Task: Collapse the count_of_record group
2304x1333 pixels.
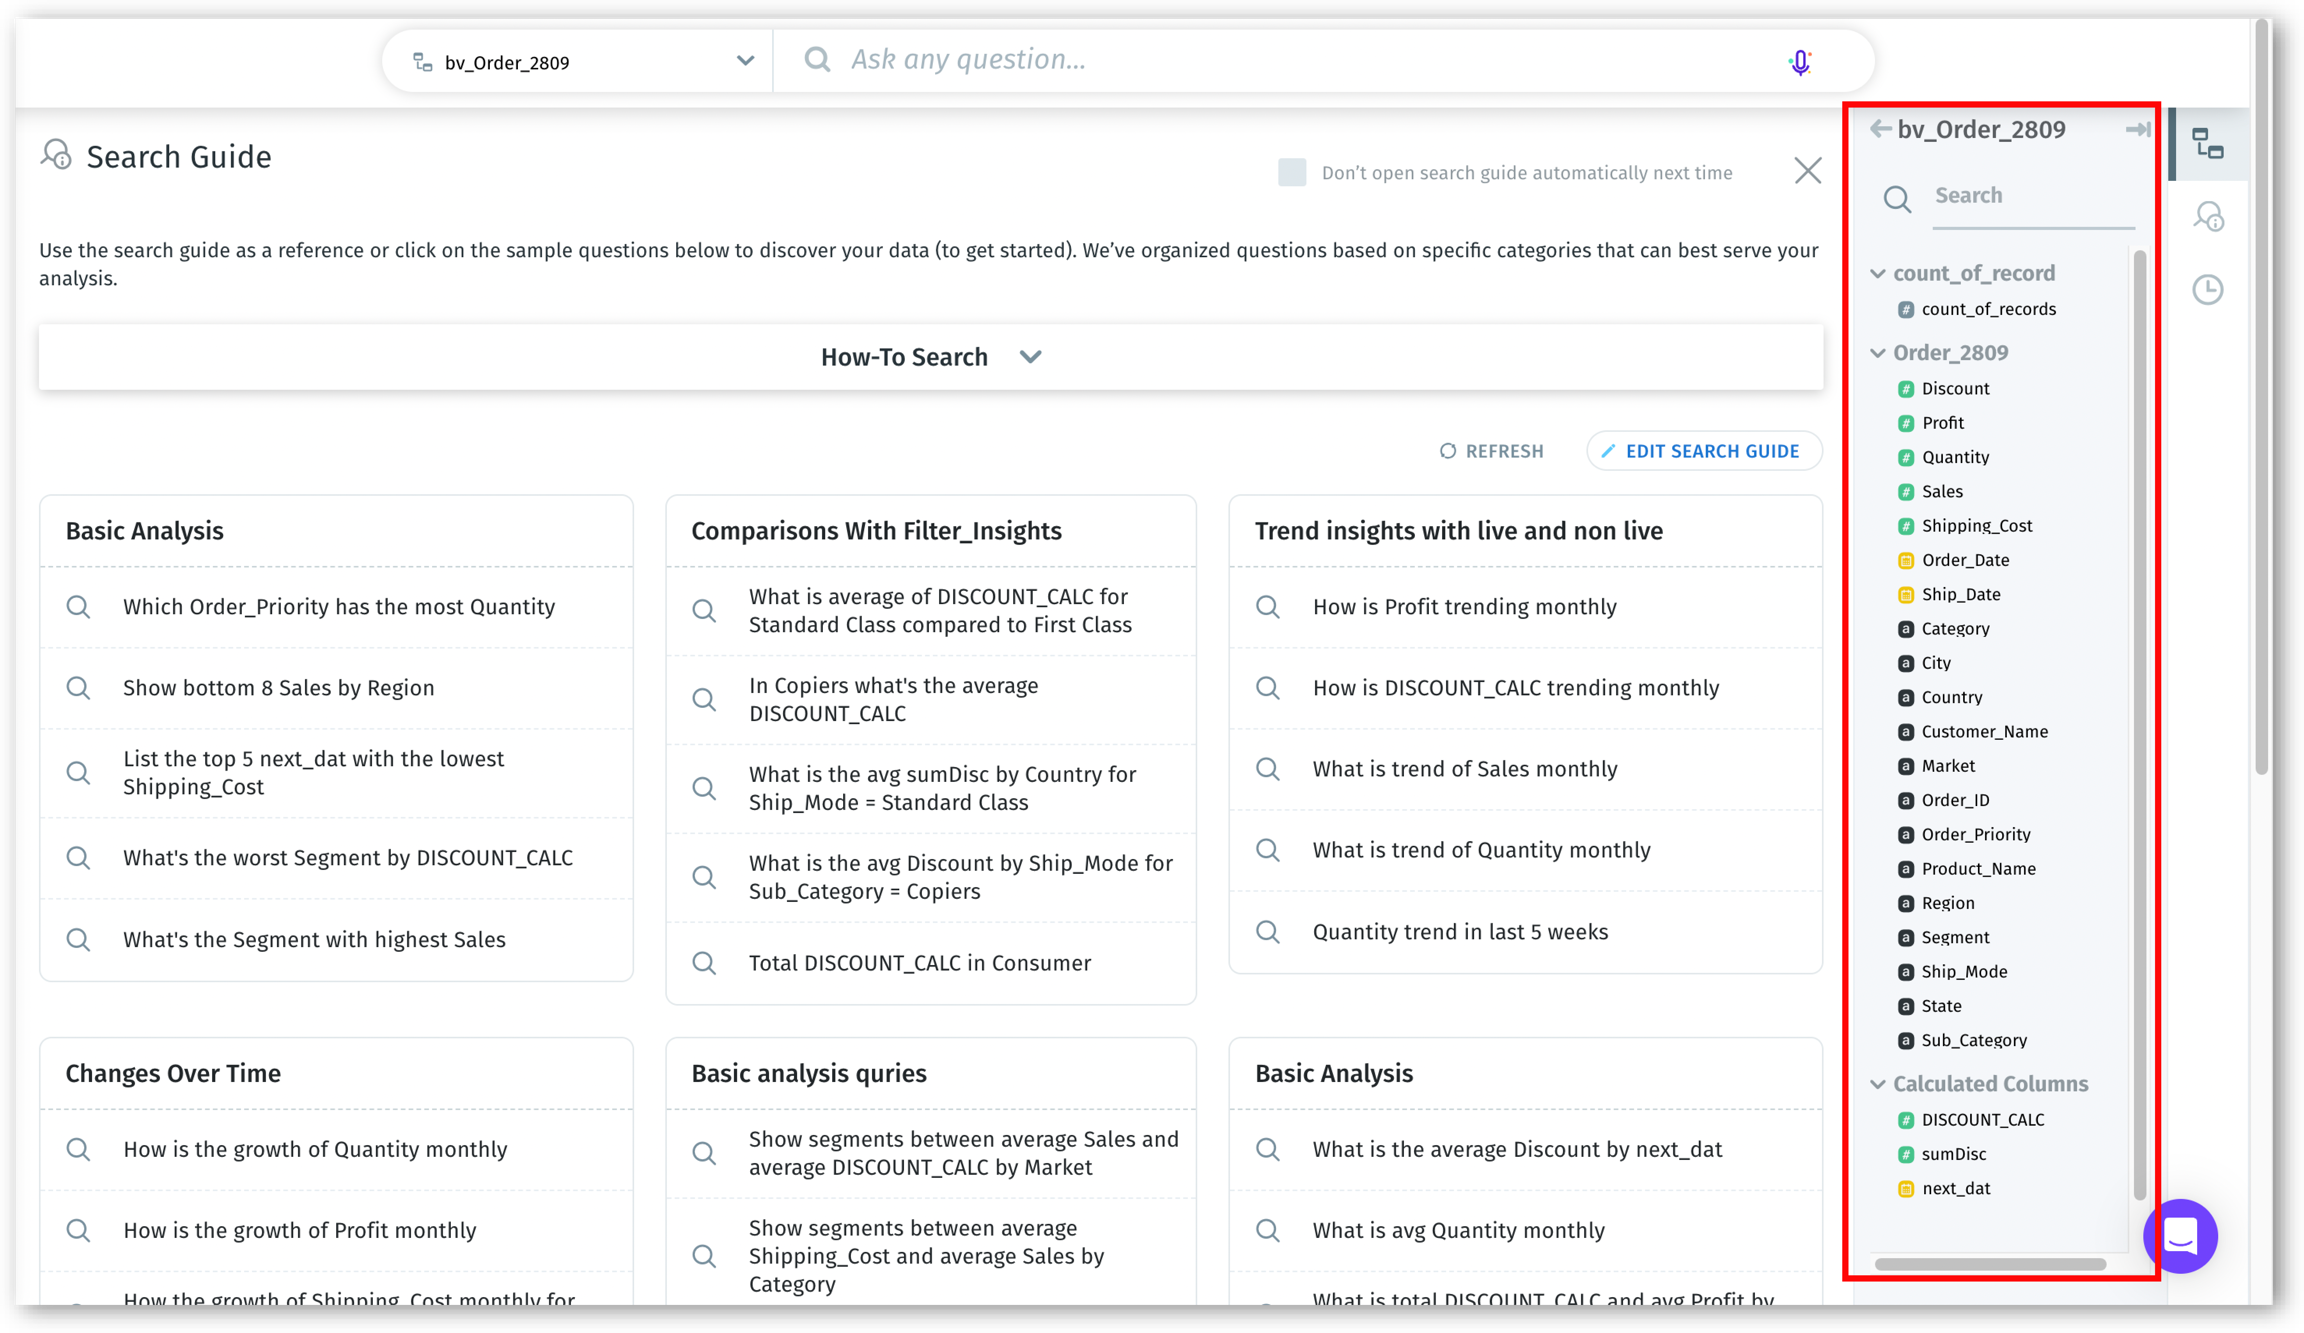Action: pos(1878,274)
